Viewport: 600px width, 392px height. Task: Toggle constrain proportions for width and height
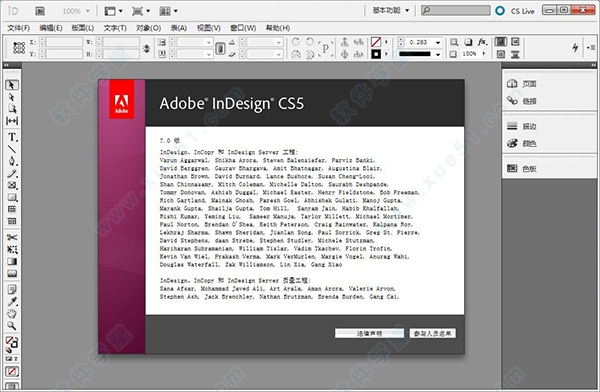point(147,48)
